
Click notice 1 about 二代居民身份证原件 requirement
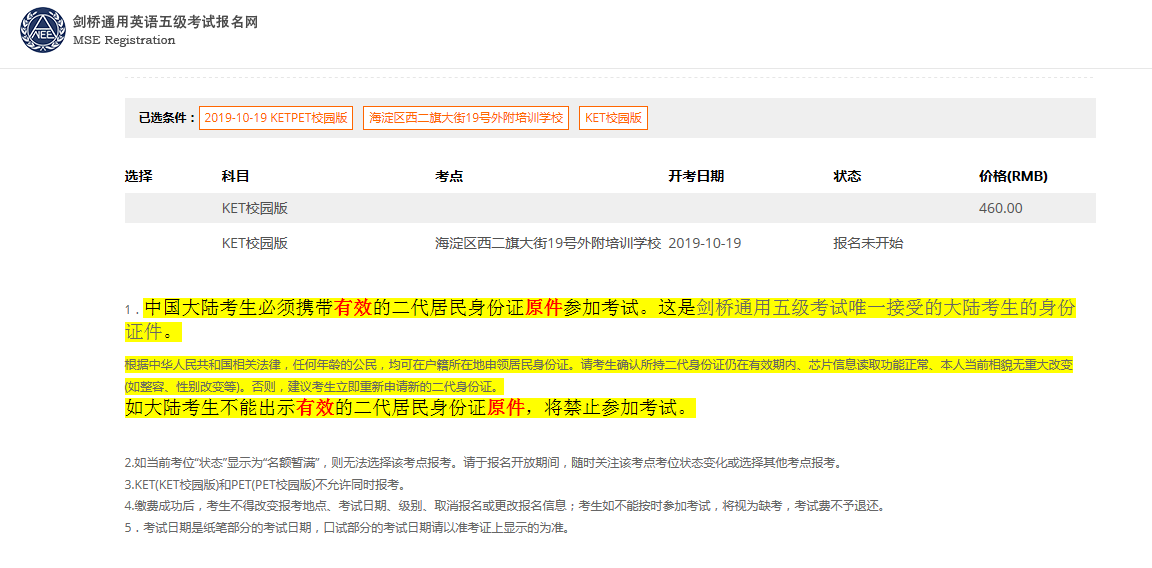(x=600, y=319)
